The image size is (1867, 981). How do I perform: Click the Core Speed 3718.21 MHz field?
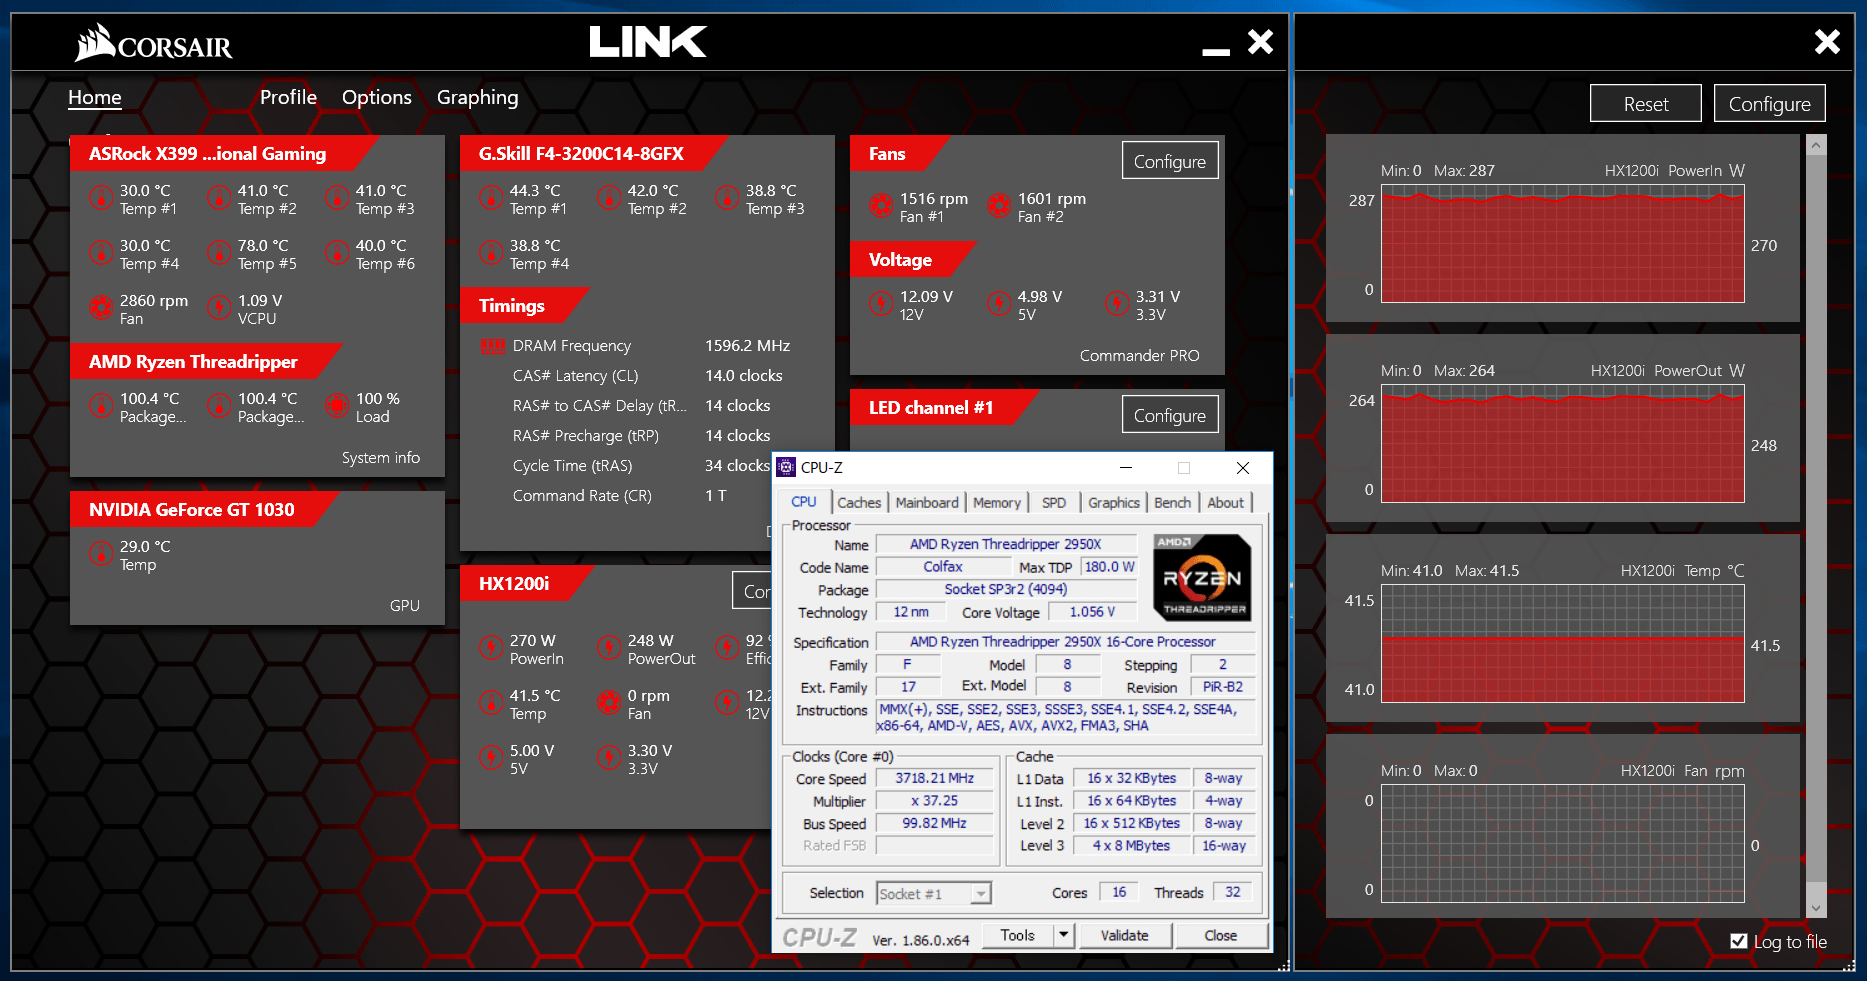tap(934, 778)
